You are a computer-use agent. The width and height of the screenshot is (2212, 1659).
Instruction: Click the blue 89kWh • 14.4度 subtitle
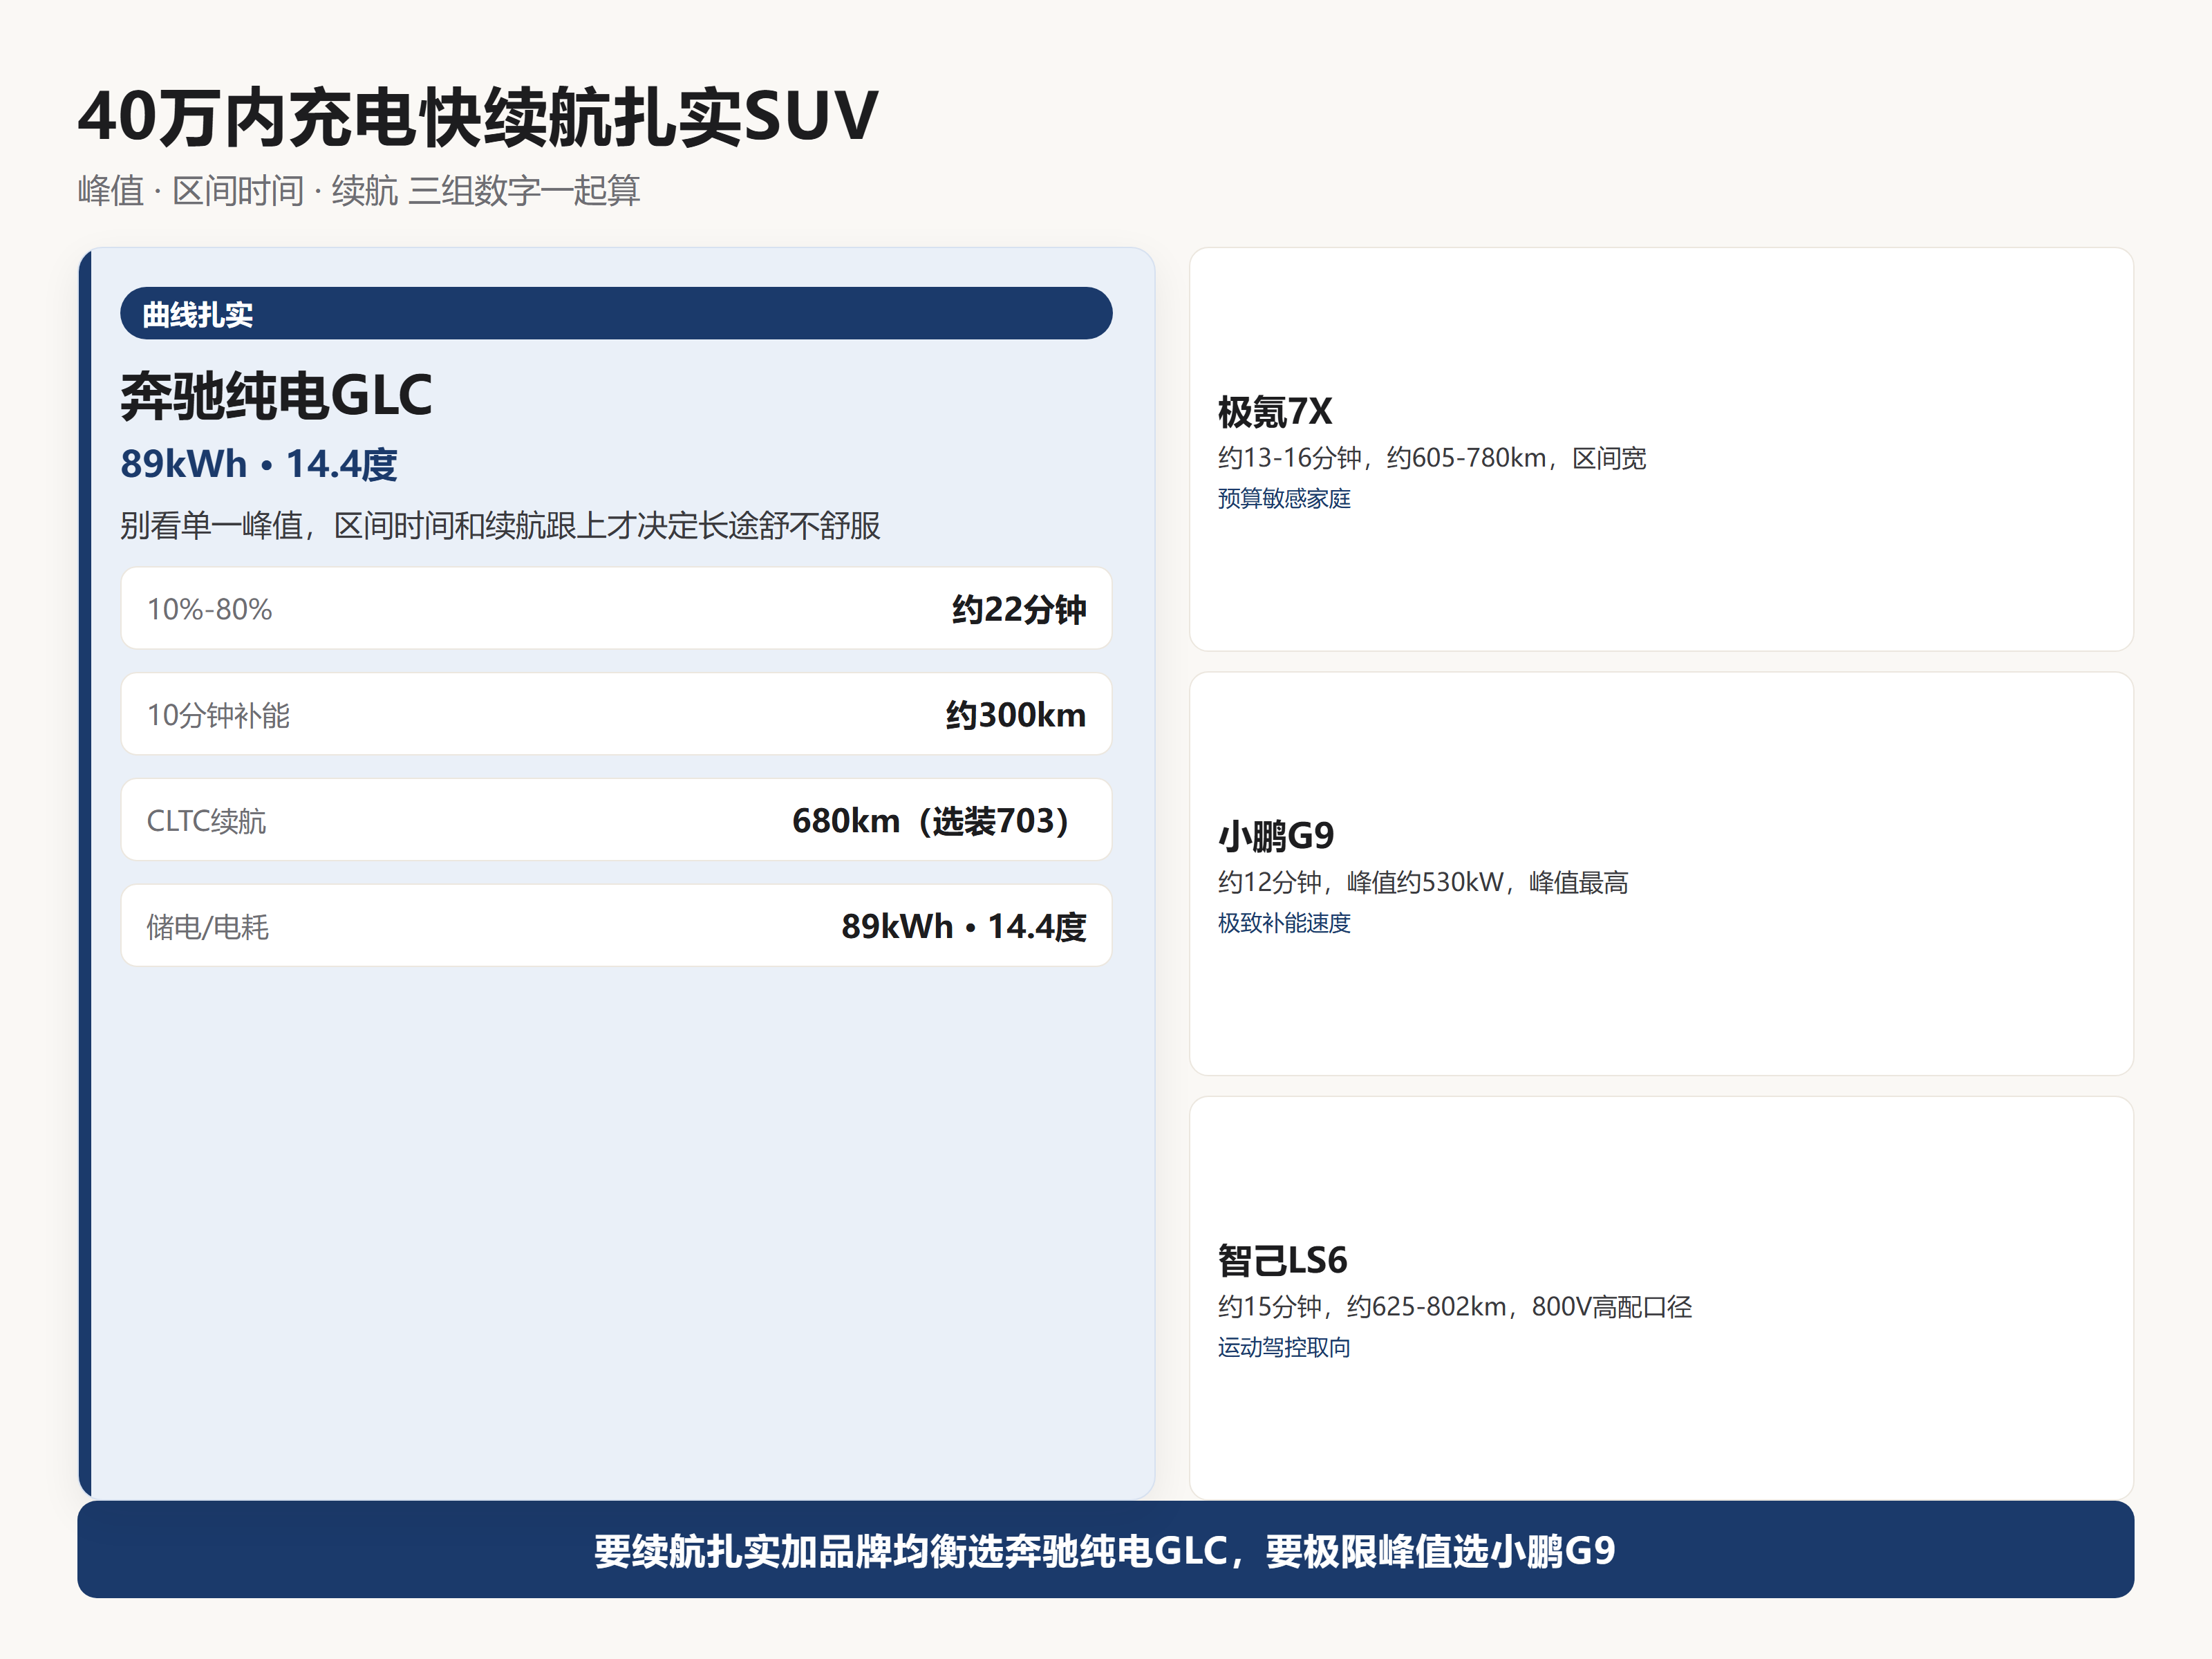[x=259, y=464]
